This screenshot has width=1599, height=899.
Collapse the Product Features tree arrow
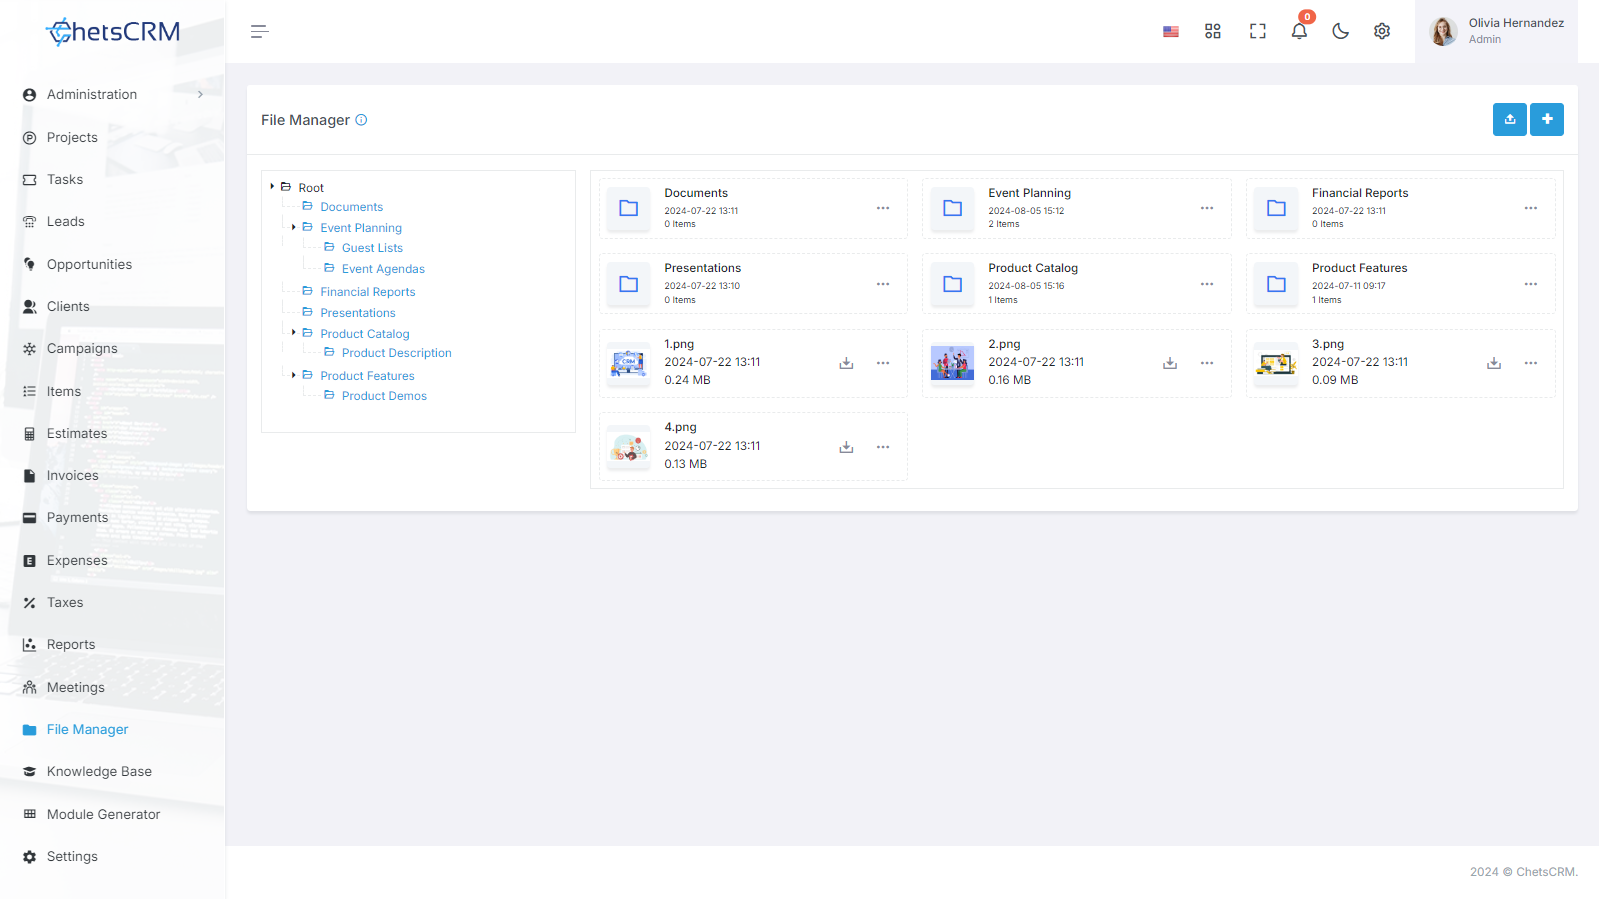(x=293, y=375)
